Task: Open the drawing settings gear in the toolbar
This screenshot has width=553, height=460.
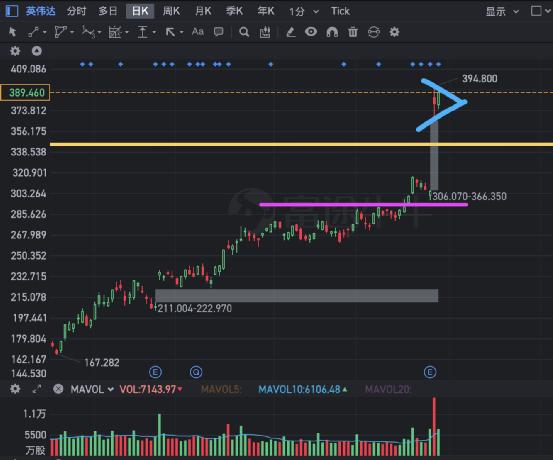Action: [x=394, y=32]
